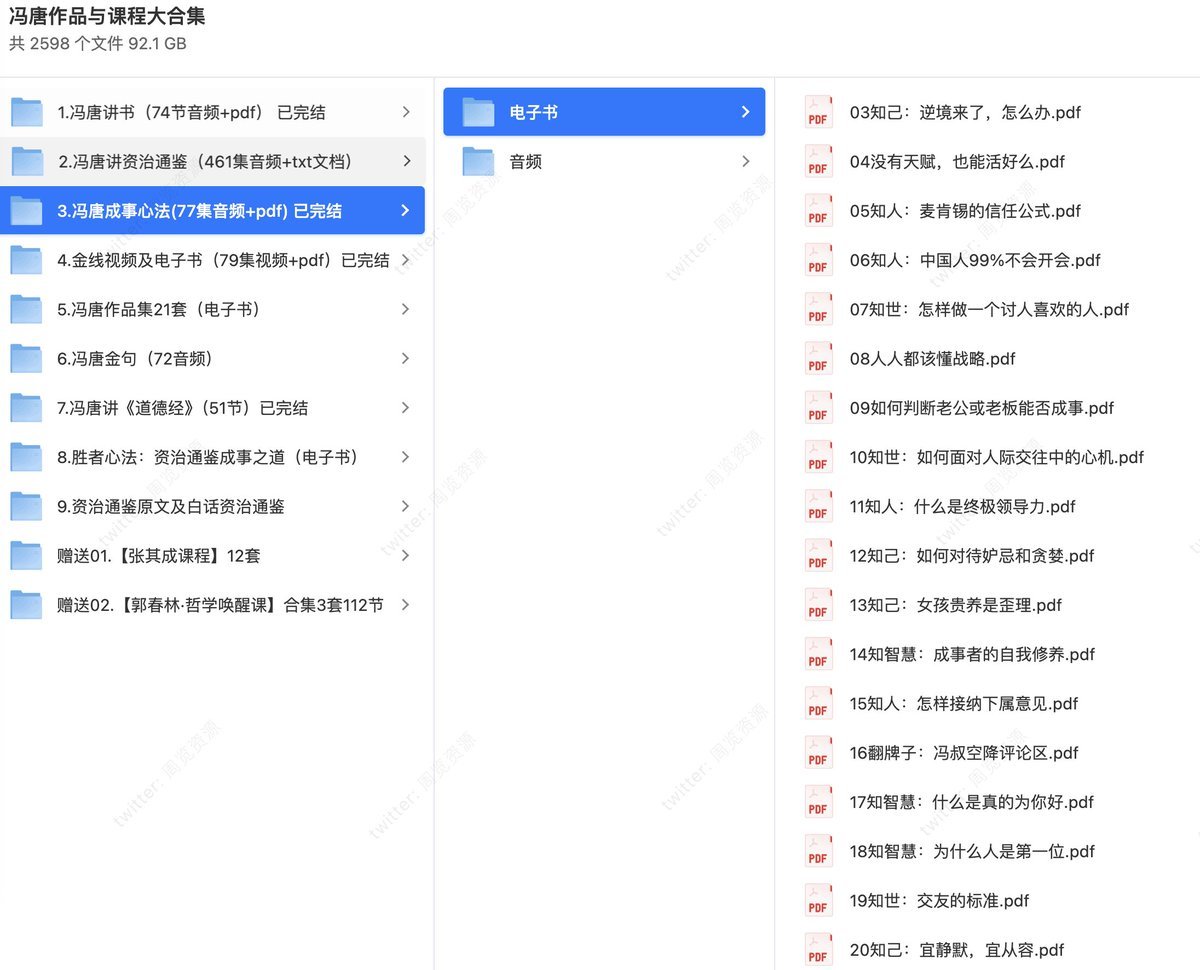
Task: Open file 15知人：怎样接纳下属意见.pdf
Action: pyautogui.click(x=964, y=703)
